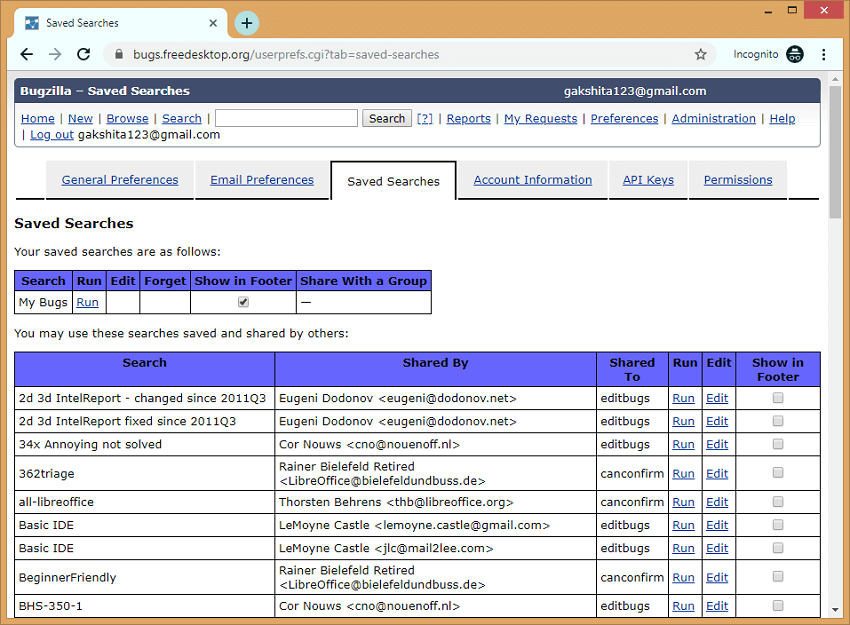The height and width of the screenshot is (625, 850).
Task: Select the 'canconfirm' cell in 362triage row
Action: (632, 474)
